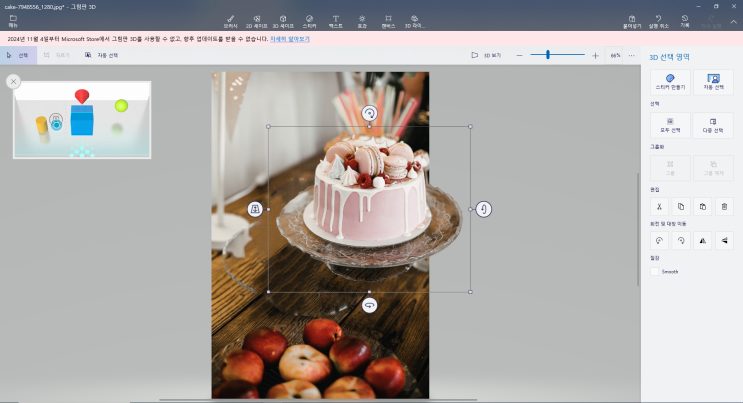Viewport: 743px width, 403px height.
Task: Select the Brushes tool in top ribbon
Action: click(x=231, y=20)
